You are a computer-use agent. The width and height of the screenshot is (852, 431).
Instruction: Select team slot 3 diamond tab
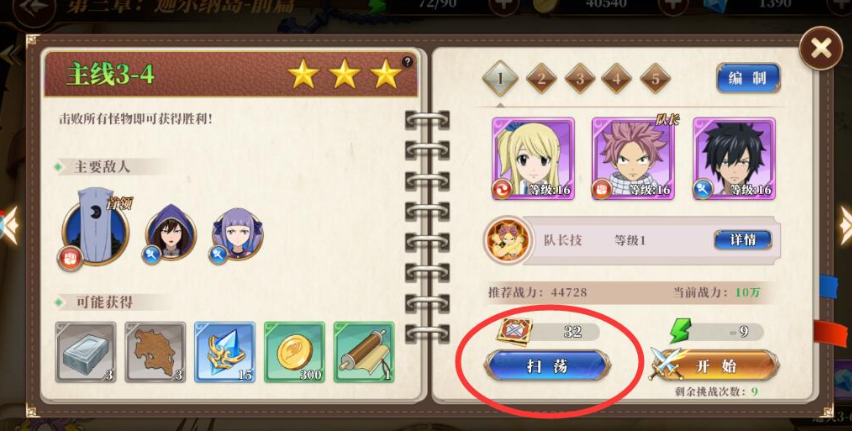[579, 78]
